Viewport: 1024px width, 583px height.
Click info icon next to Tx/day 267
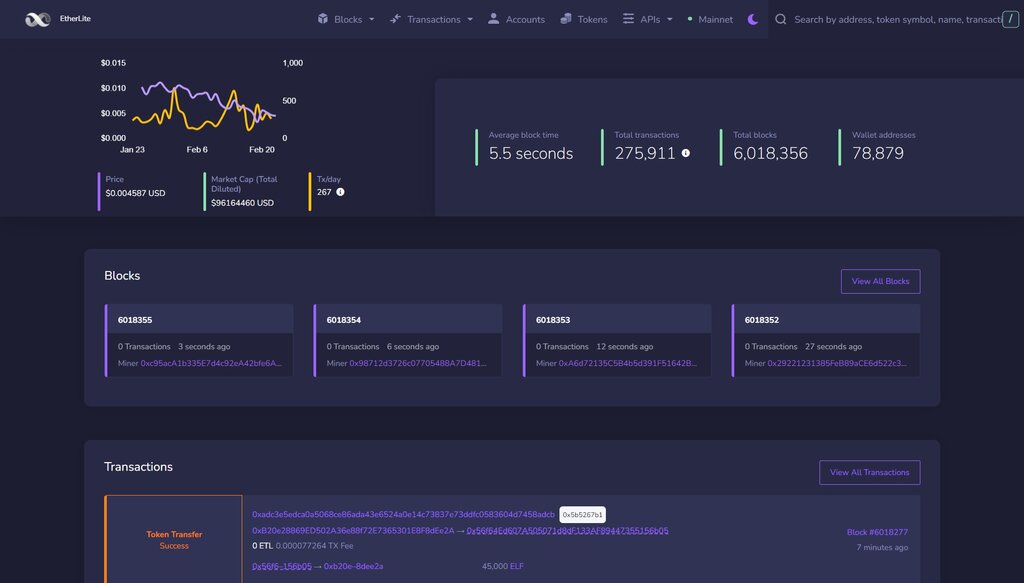coord(340,192)
